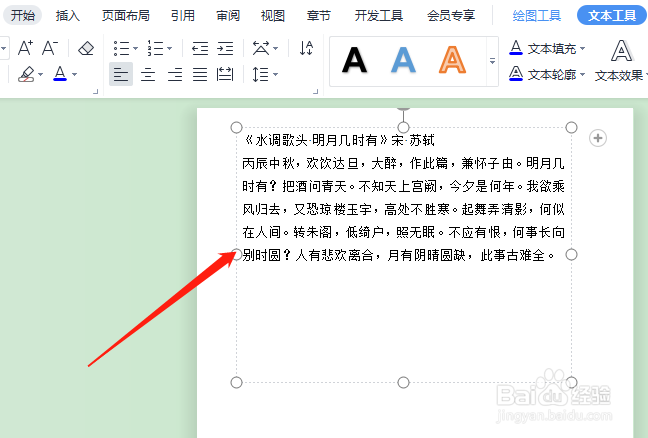Click the text box right-middle handle
This screenshot has height=438, width=648.
(571, 255)
